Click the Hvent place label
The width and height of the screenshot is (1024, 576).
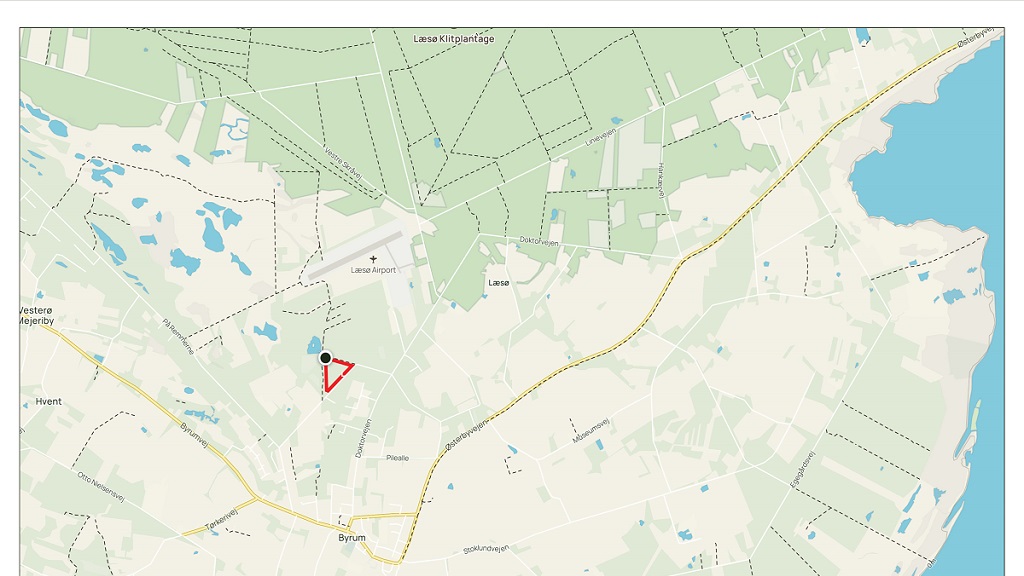pyautogui.click(x=48, y=402)
